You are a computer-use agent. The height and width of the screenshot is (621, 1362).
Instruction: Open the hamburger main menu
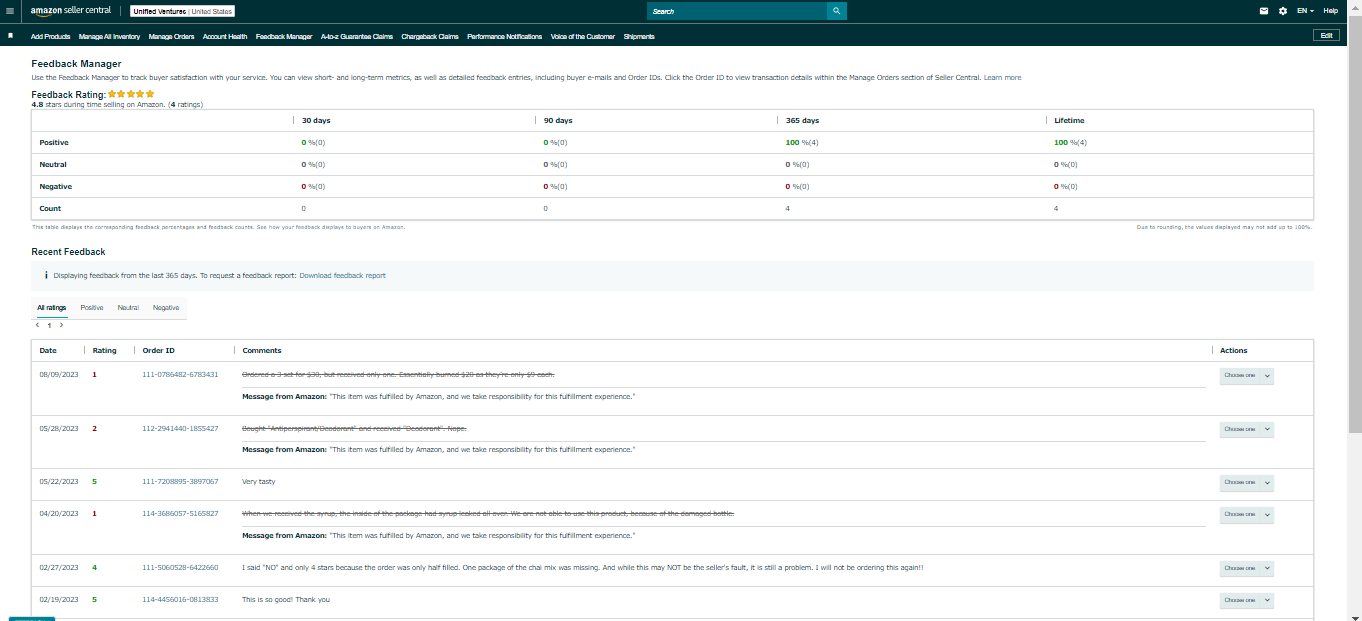point(10,11)
